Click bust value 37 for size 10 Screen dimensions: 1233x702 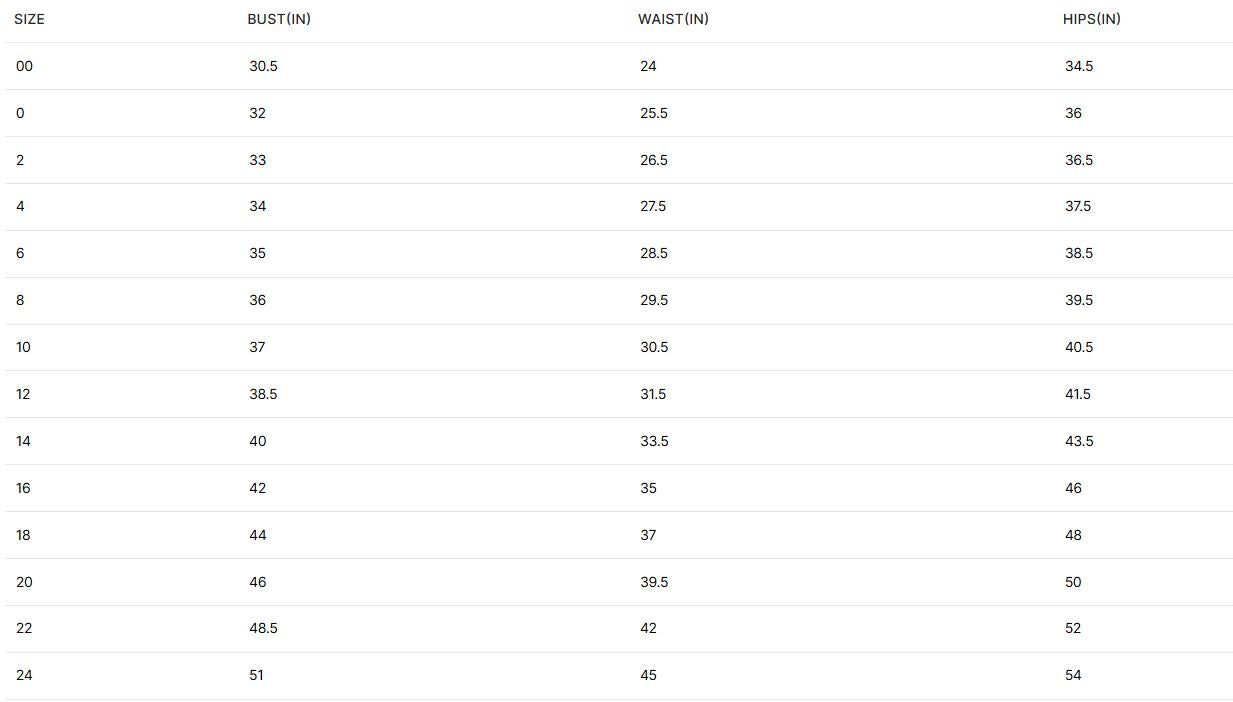(x=257, y=347)
